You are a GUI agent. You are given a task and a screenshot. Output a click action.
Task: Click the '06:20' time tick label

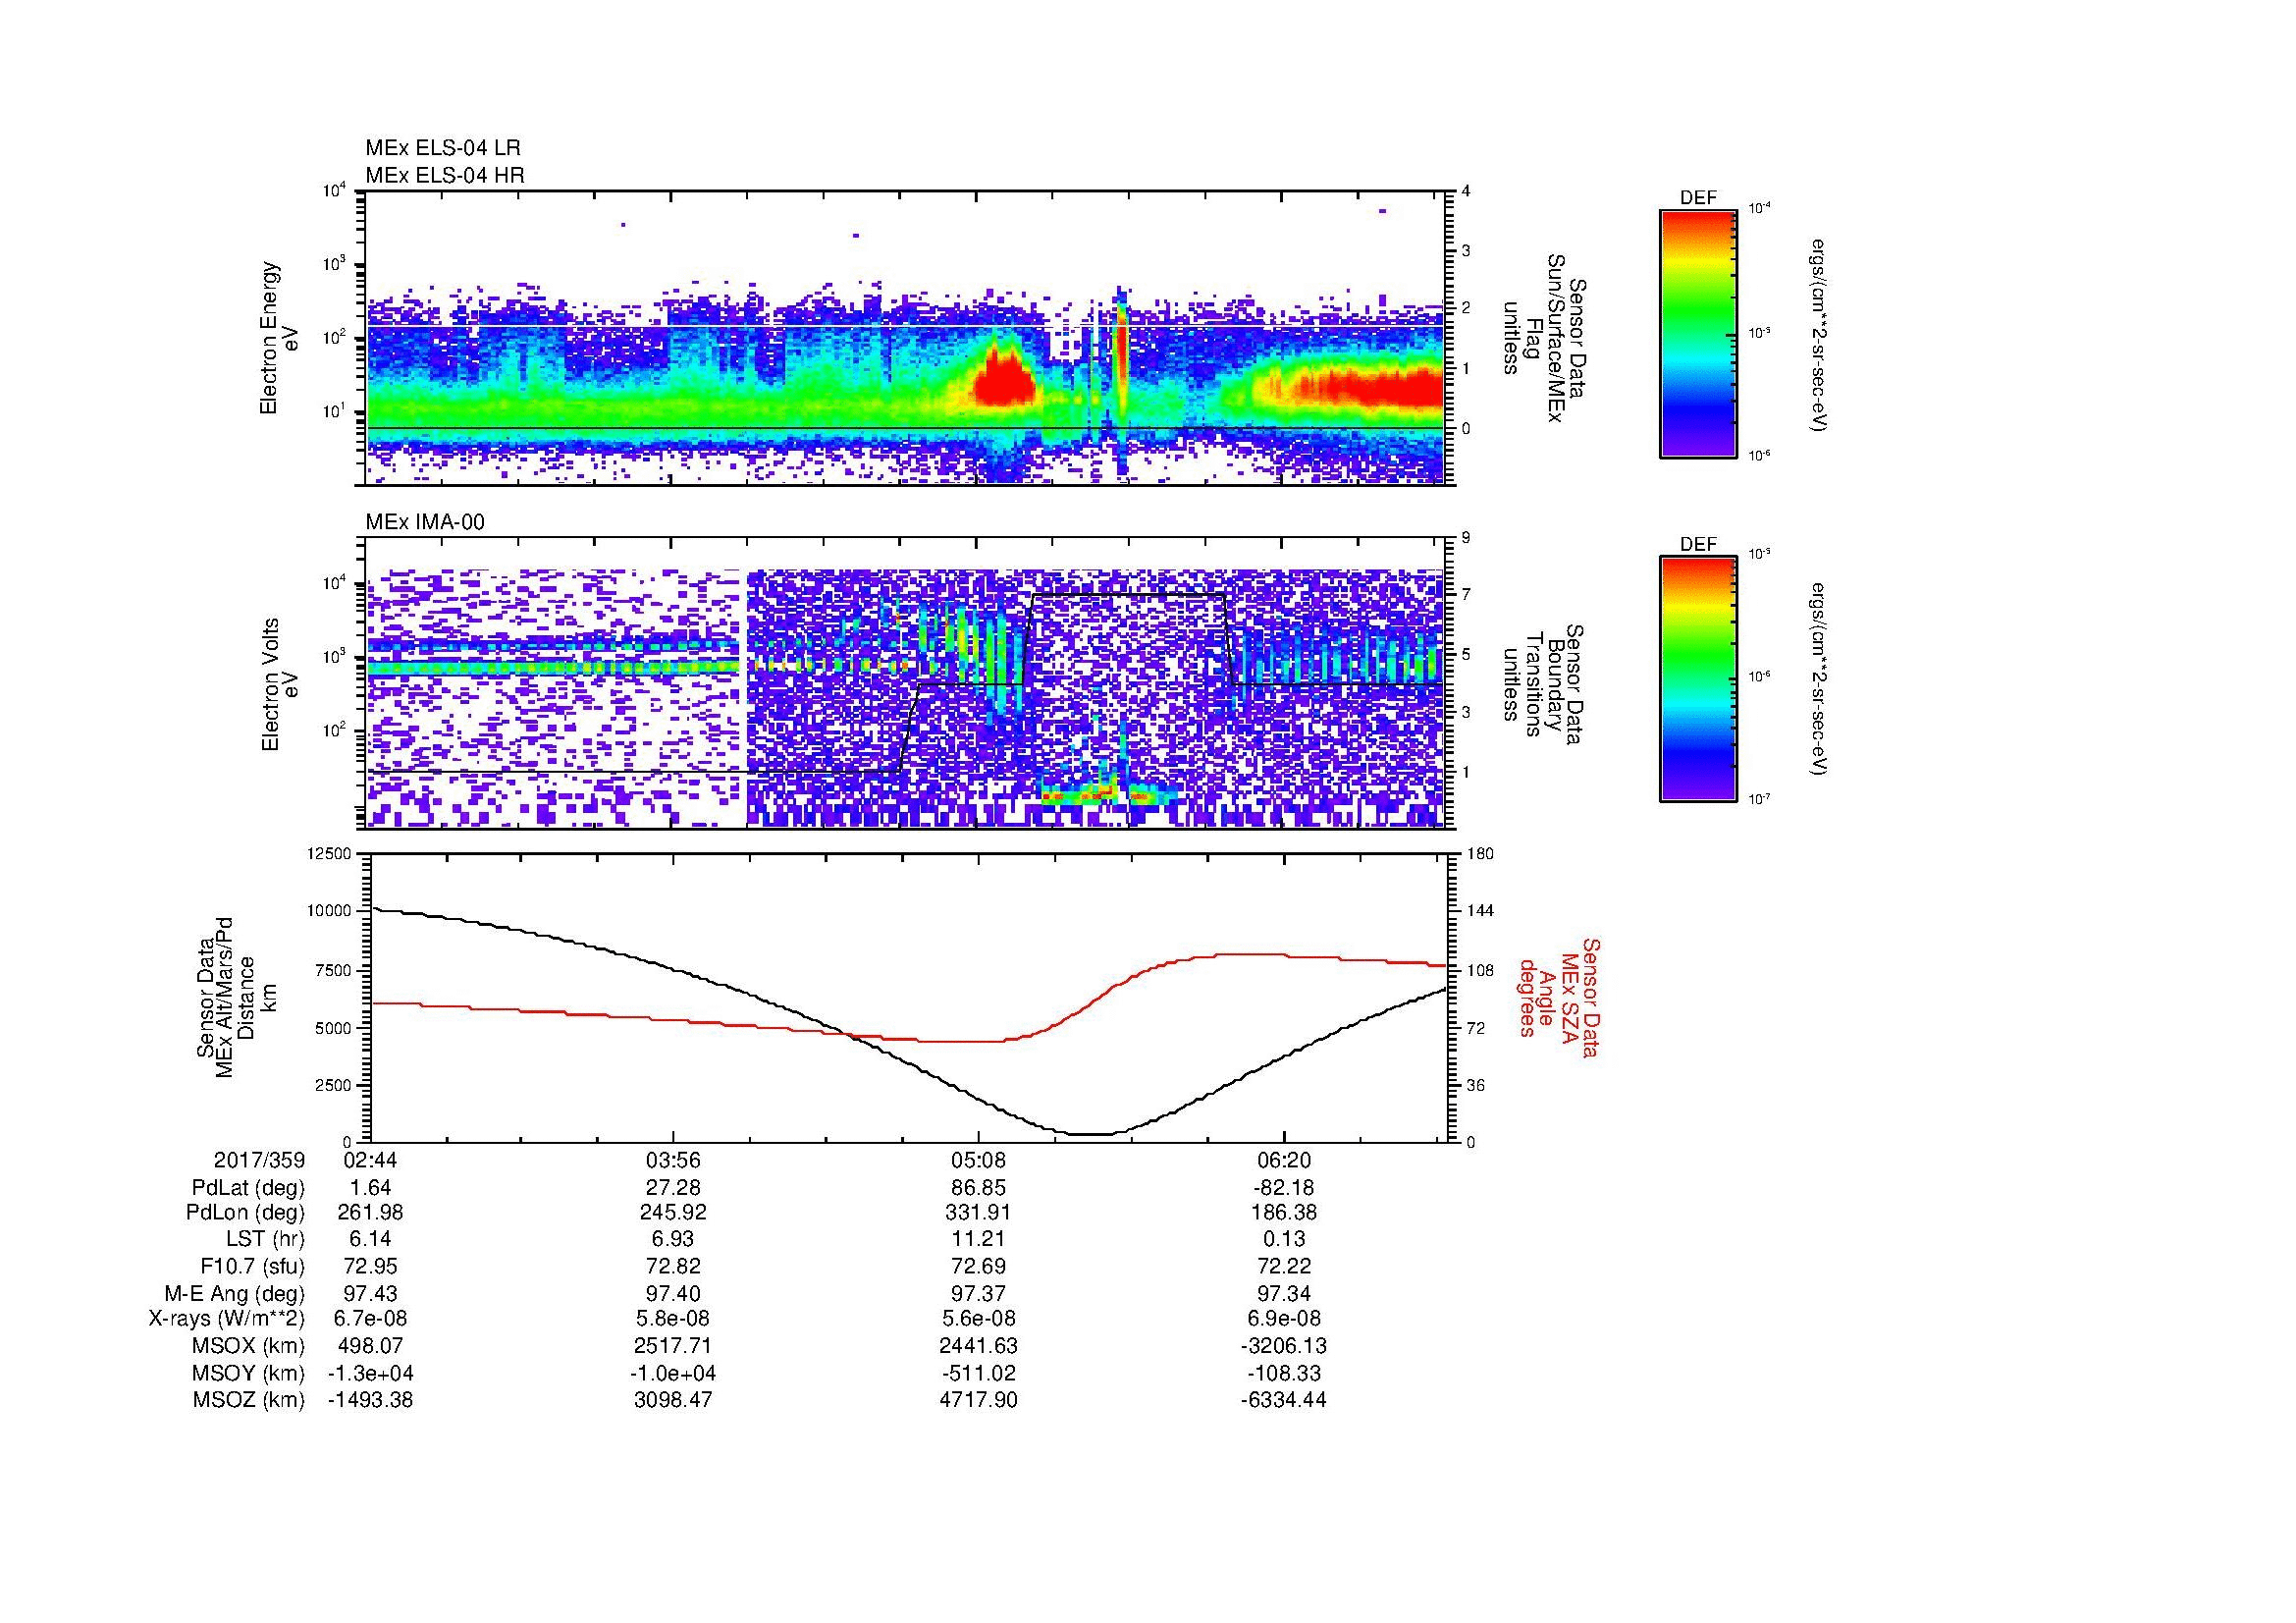pos(1284,1160)
